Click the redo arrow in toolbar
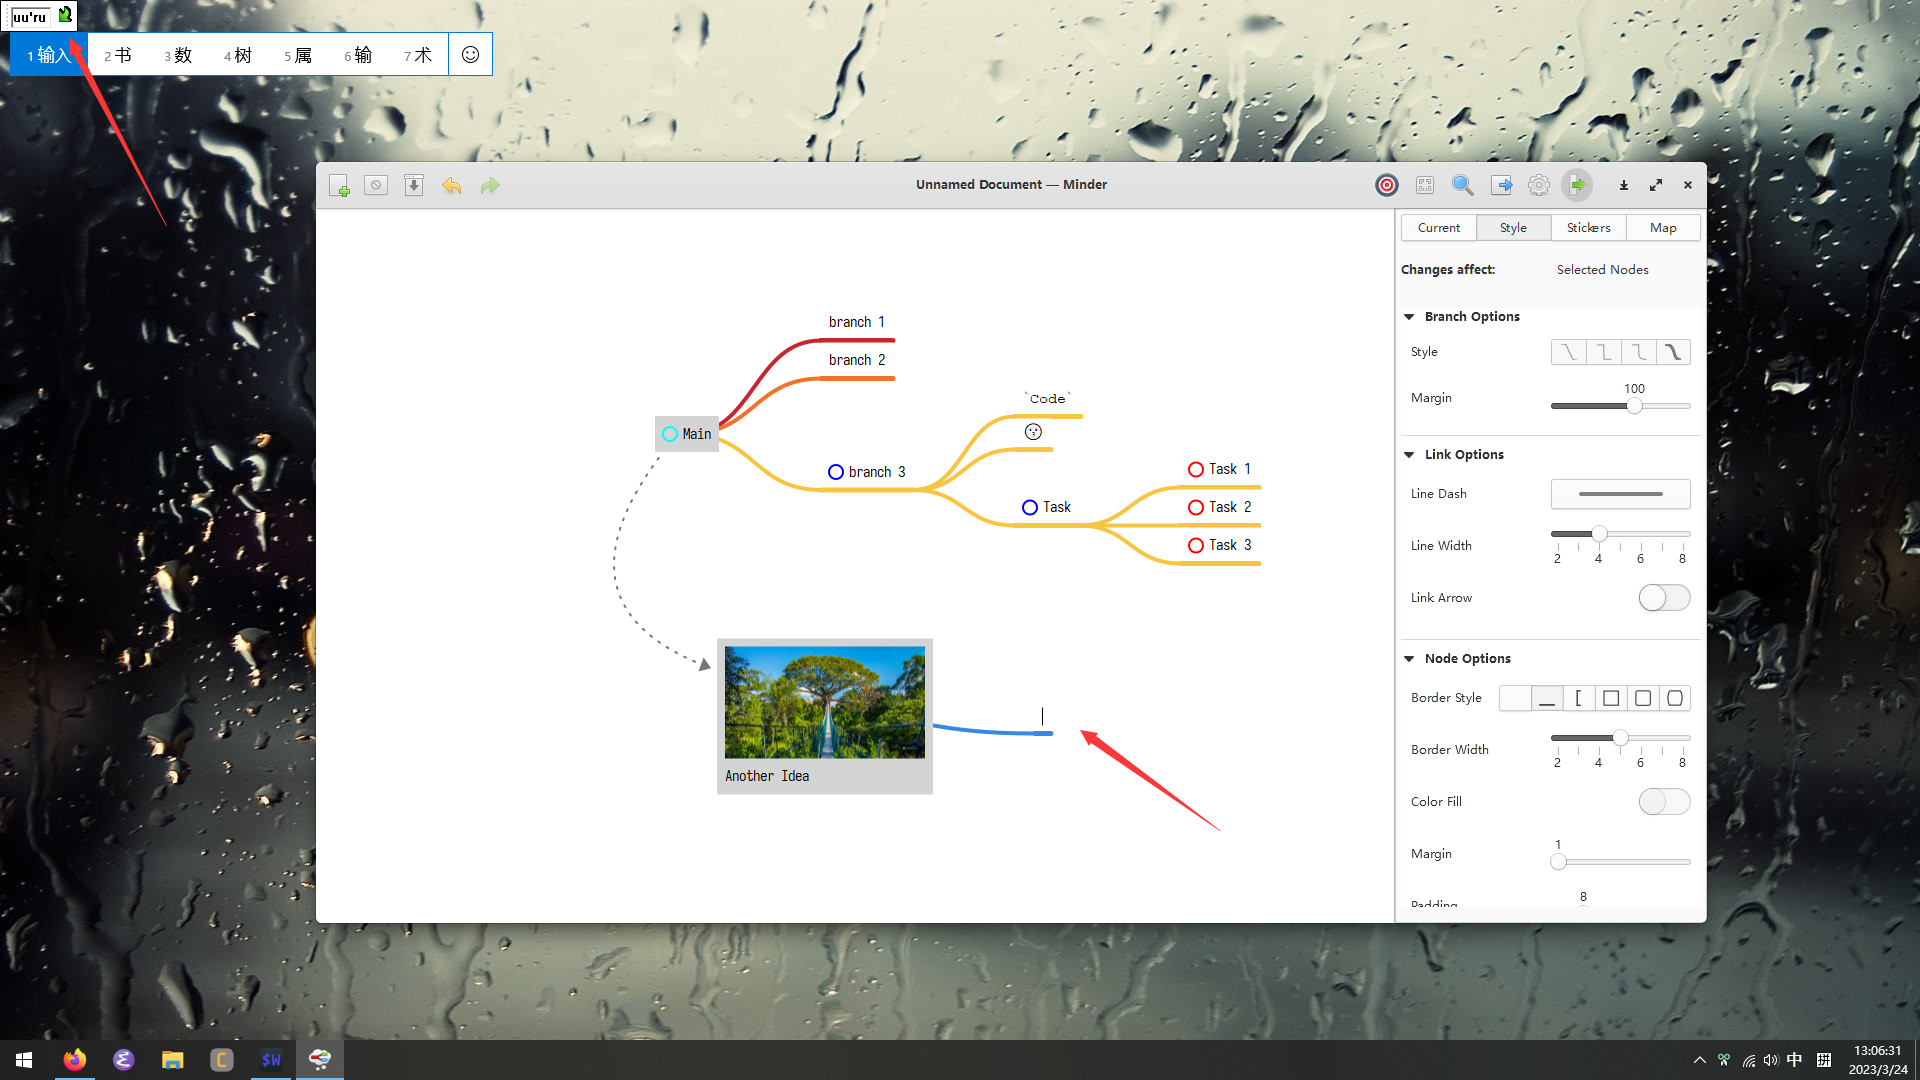The width and height of the screenshot is (1920, 1080). (x=490, y=186)
